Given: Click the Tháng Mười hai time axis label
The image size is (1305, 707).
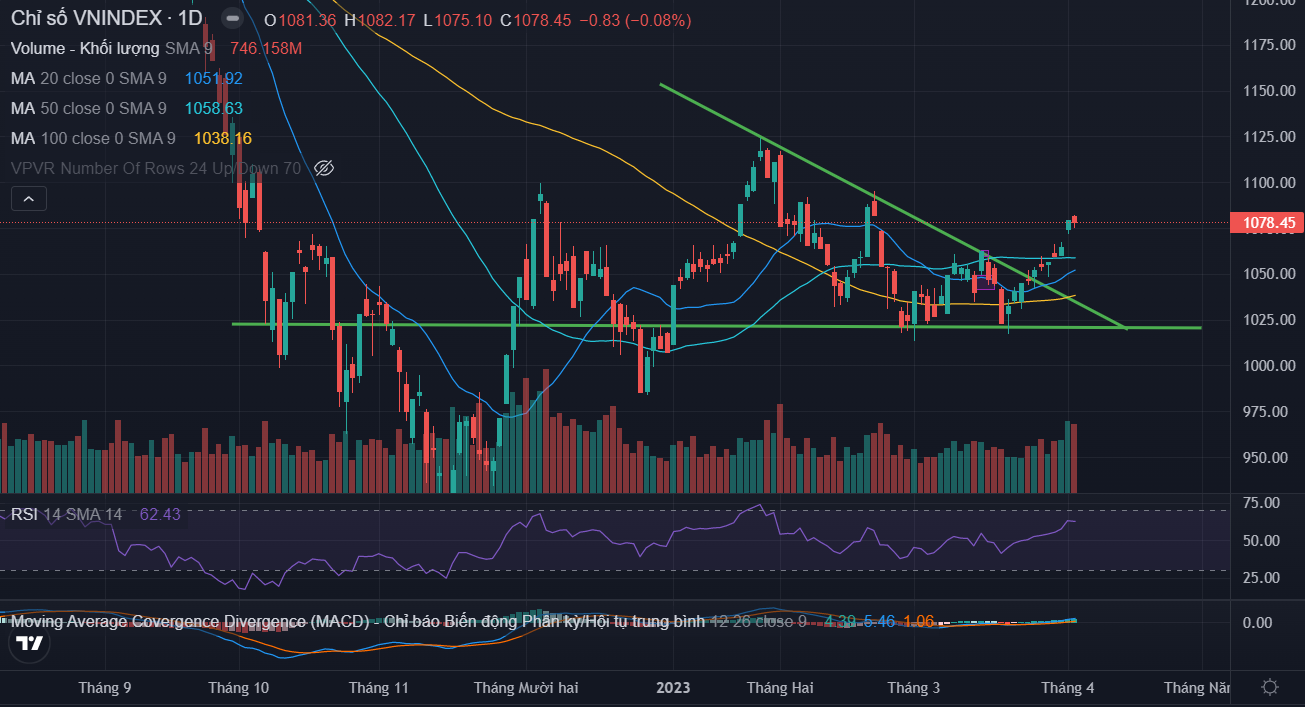Looking at the screenshot, I should (526, 688).
